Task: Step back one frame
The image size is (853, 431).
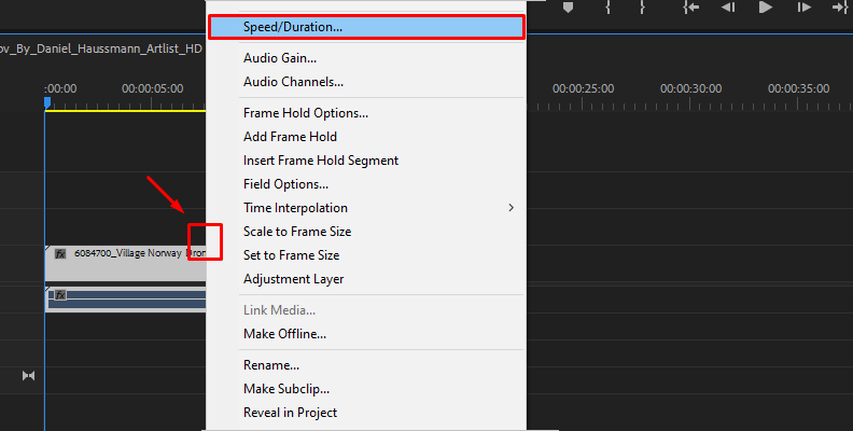Action: (x=728, y=7)
